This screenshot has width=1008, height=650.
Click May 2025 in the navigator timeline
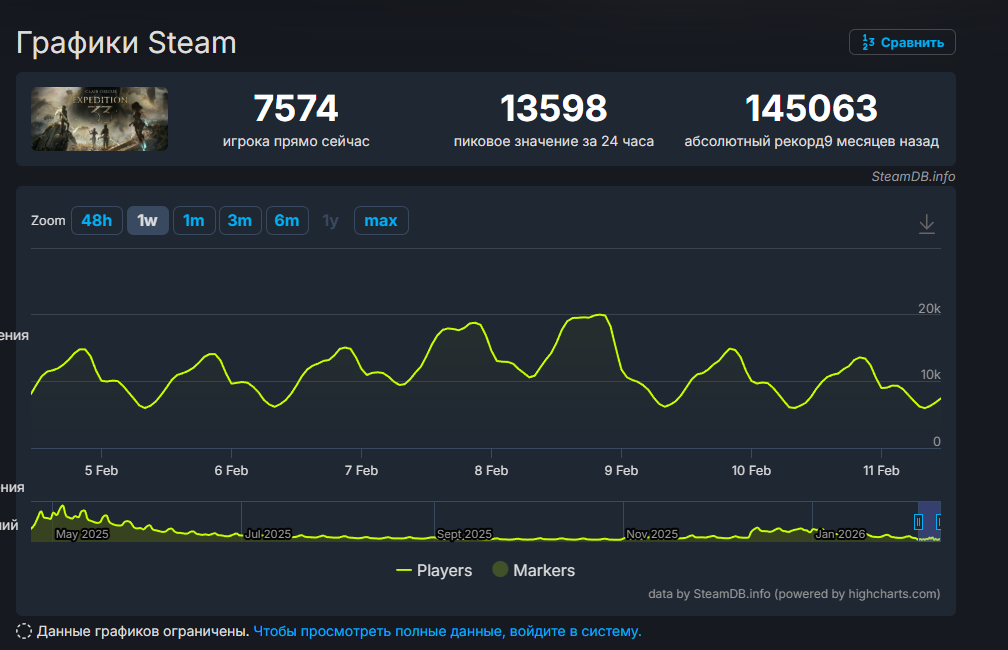coord(82,534)
